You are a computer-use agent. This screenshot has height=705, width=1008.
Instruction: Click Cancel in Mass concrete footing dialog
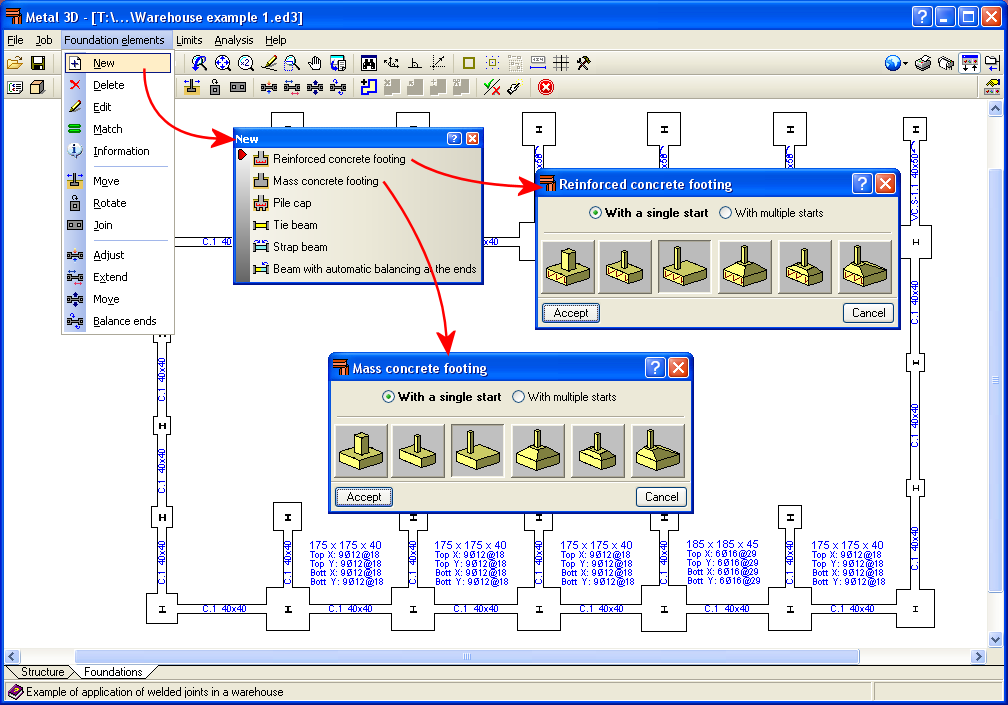662,497
